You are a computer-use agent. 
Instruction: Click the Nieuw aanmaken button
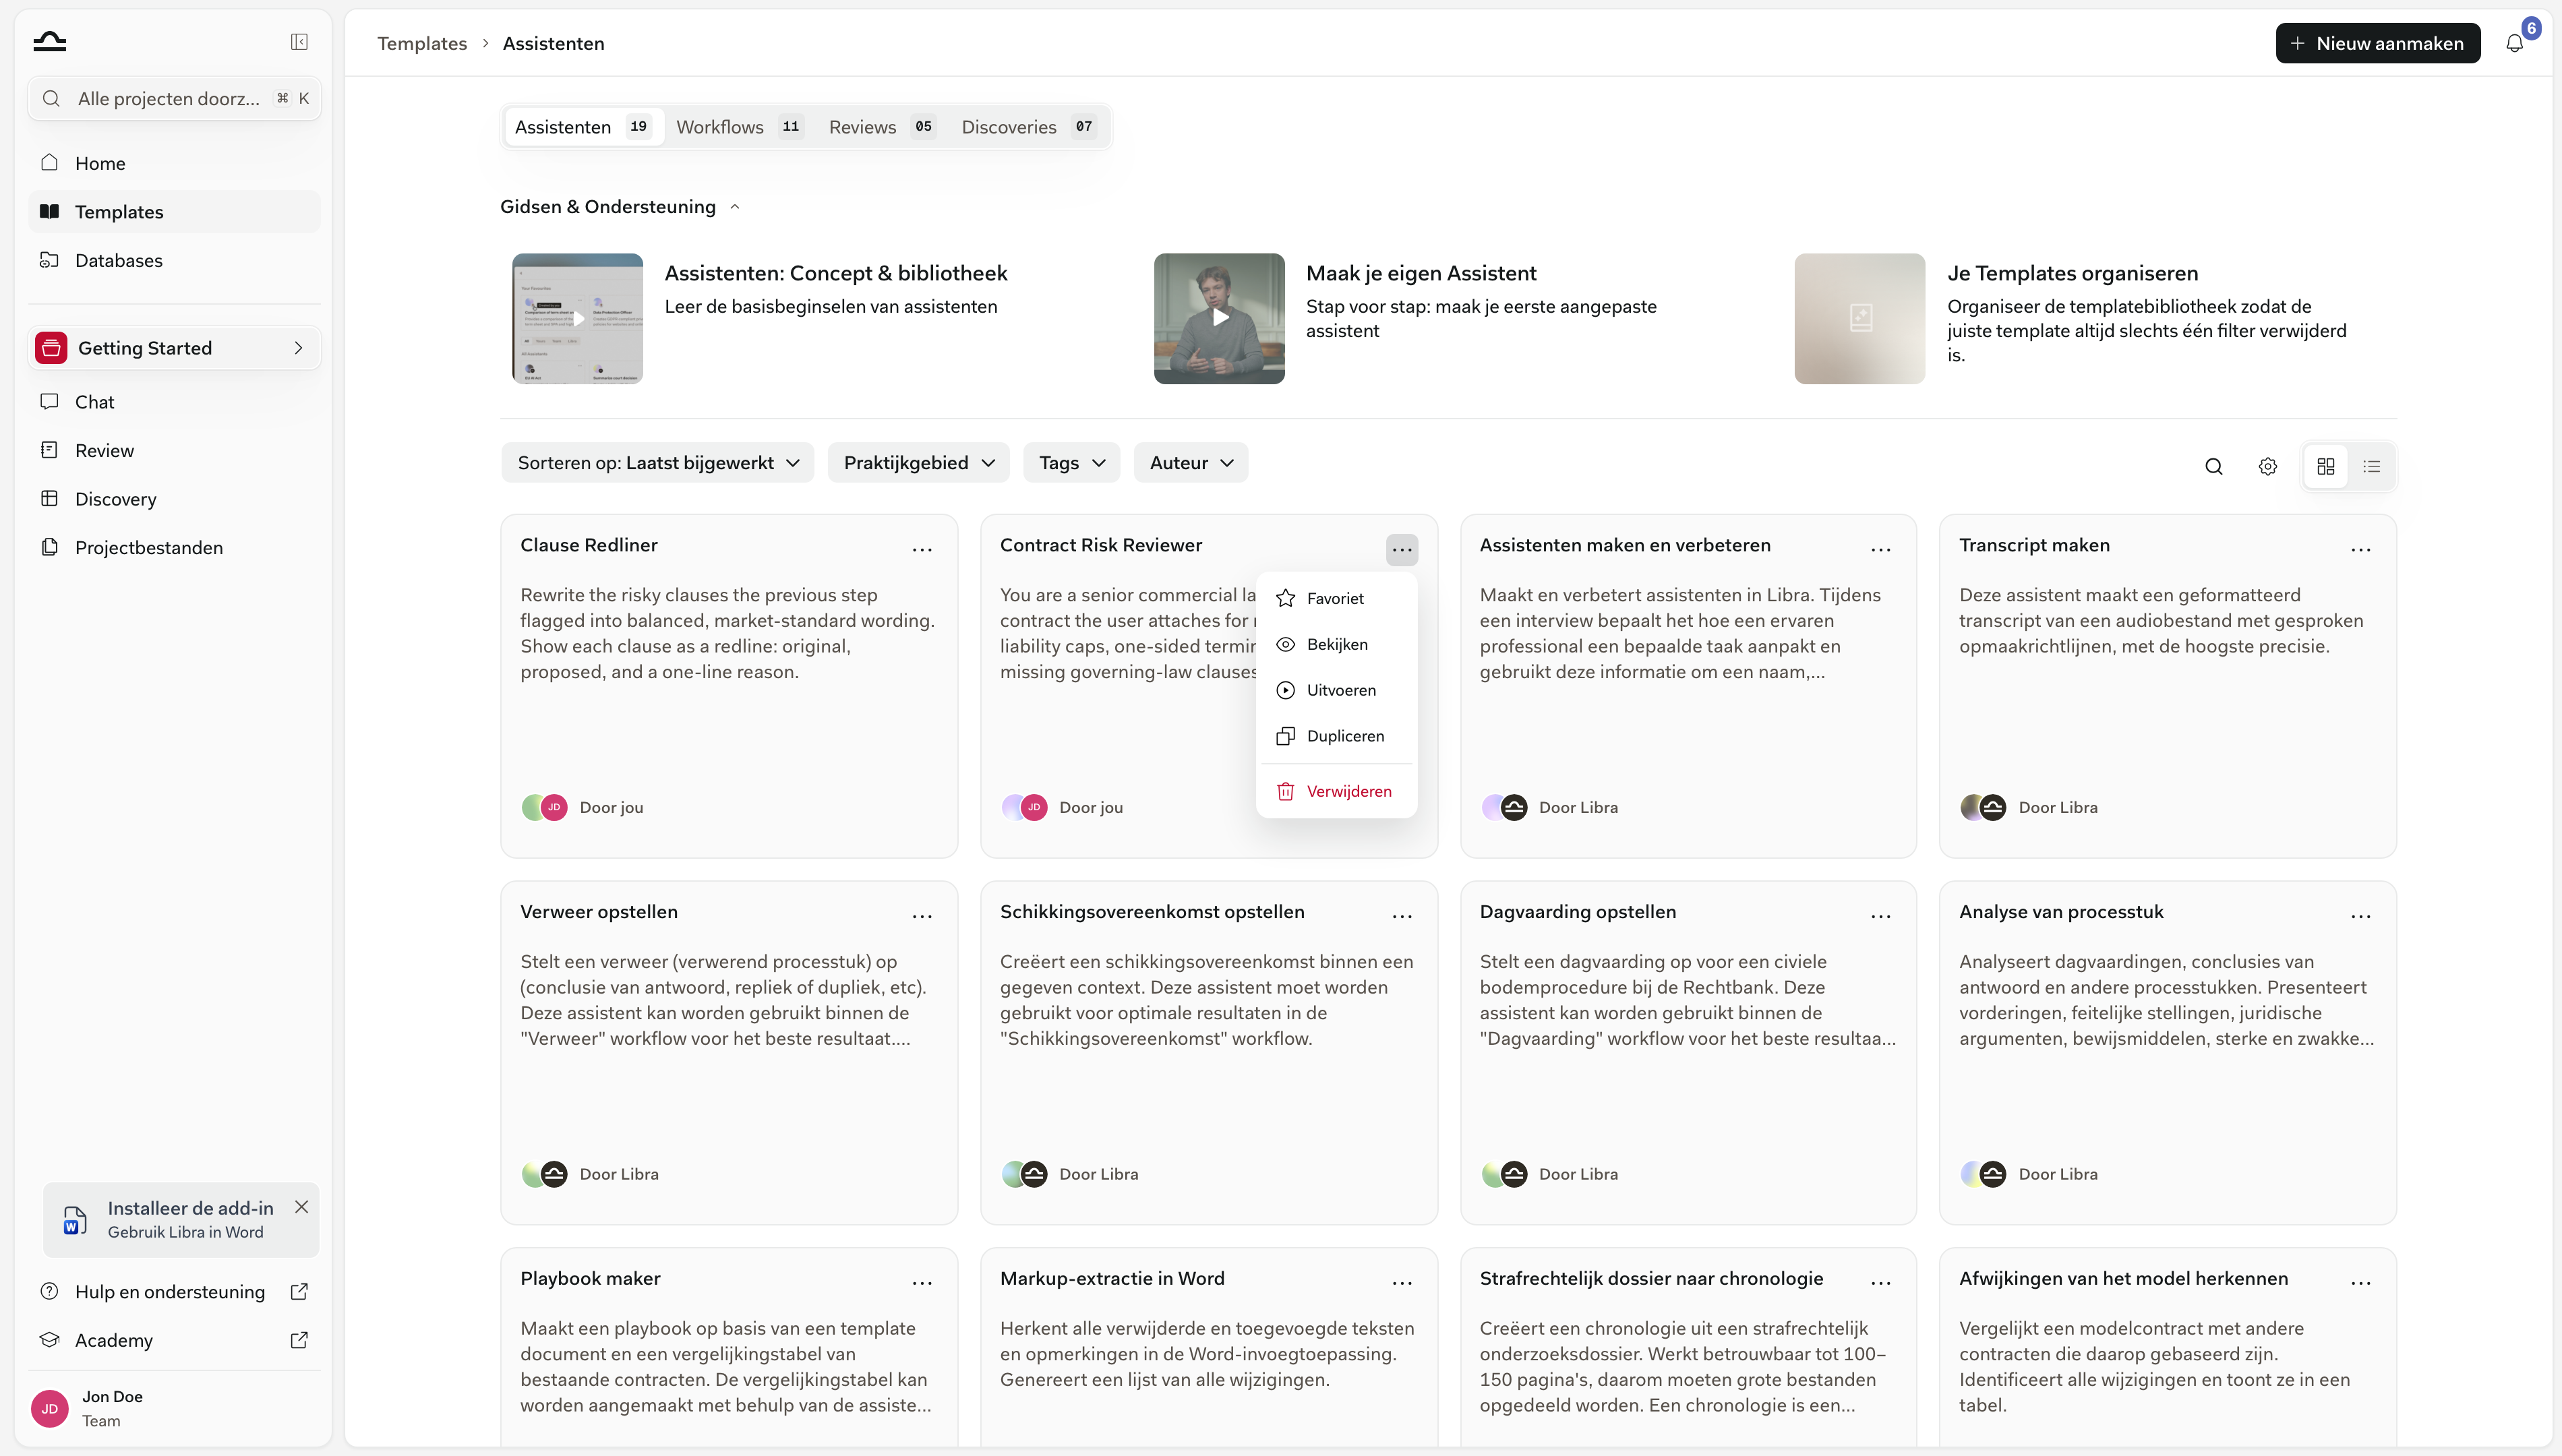2378,43
